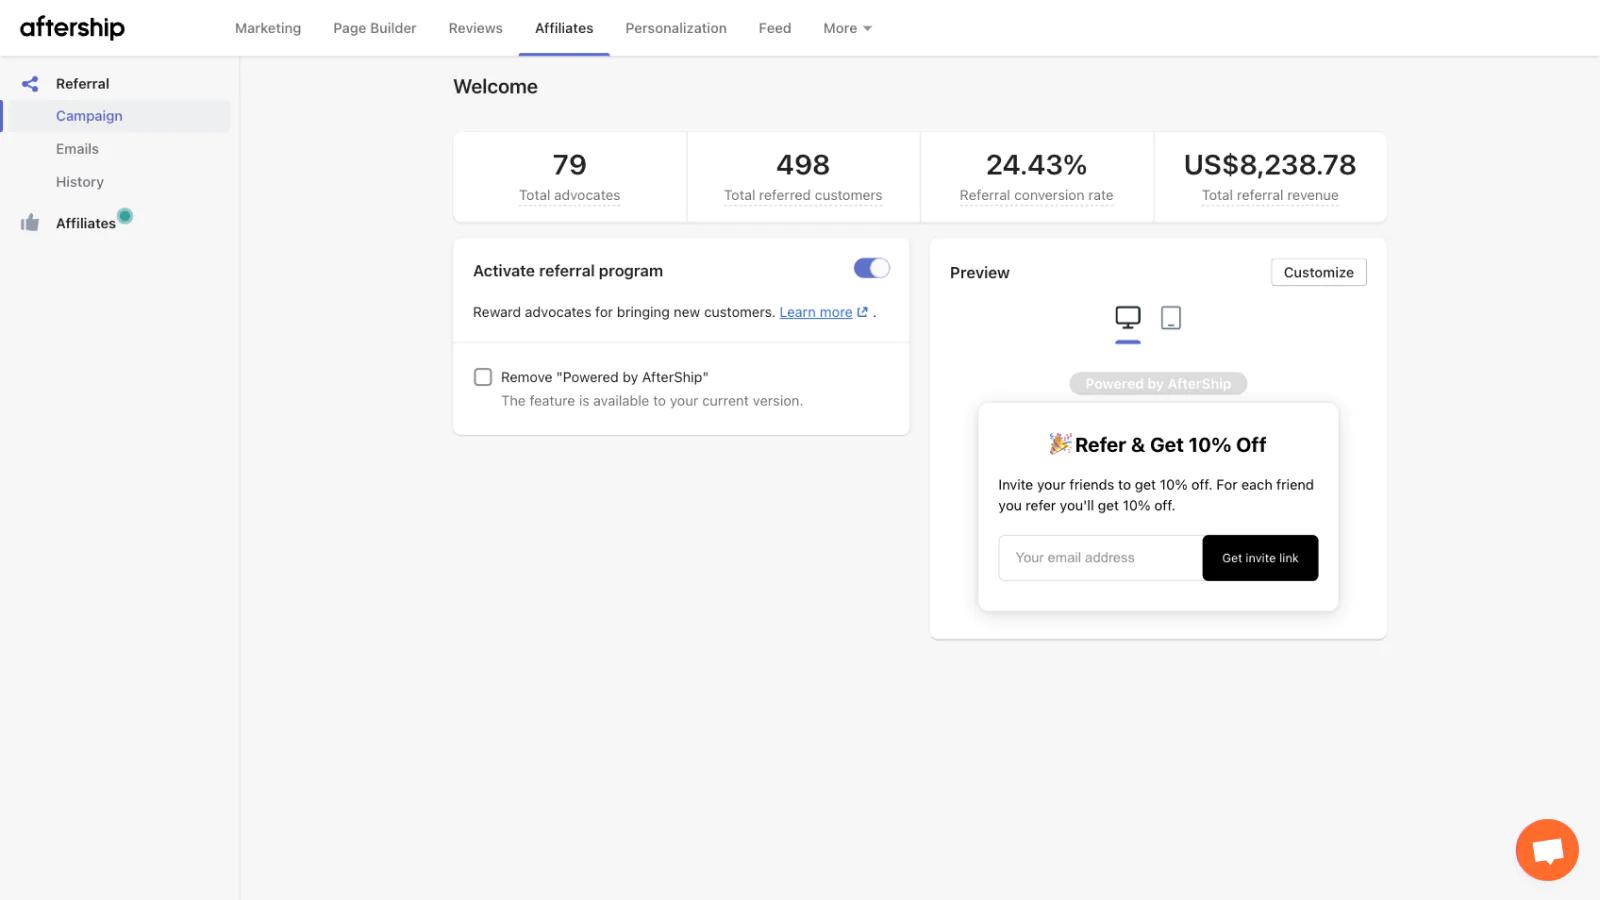Open History under Referral
Viewport: 1600px width, 900px height.
[79, 181]
